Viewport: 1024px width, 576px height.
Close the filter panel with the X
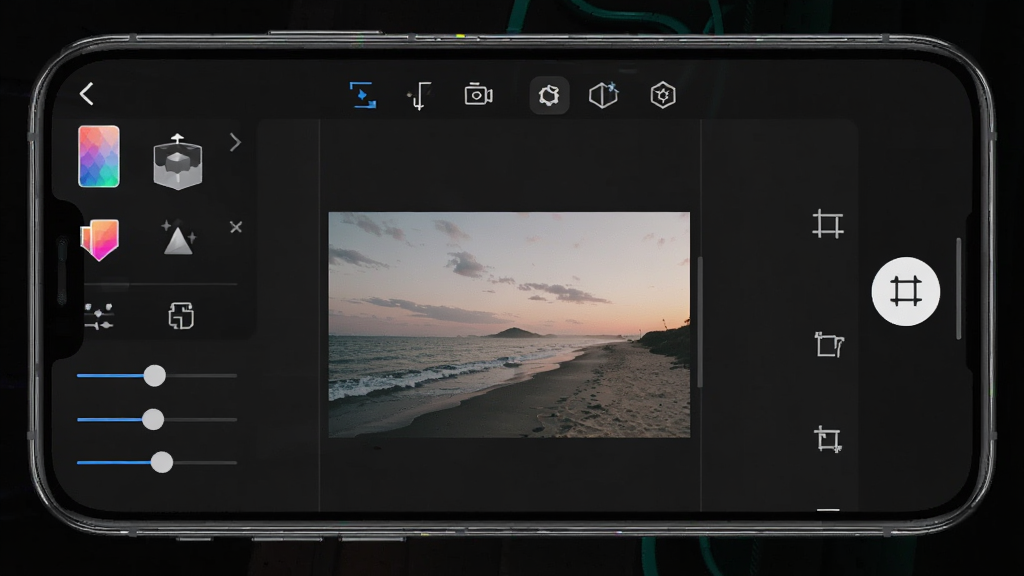[236, 227]
